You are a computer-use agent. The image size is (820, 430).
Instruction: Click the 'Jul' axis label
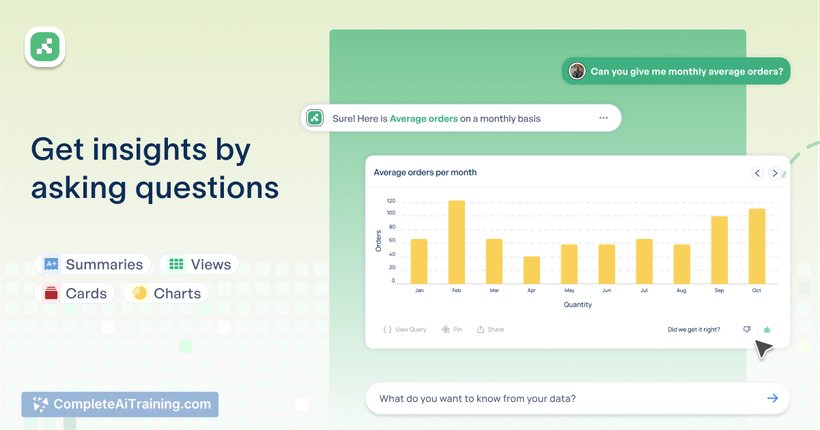pos(644,290)
